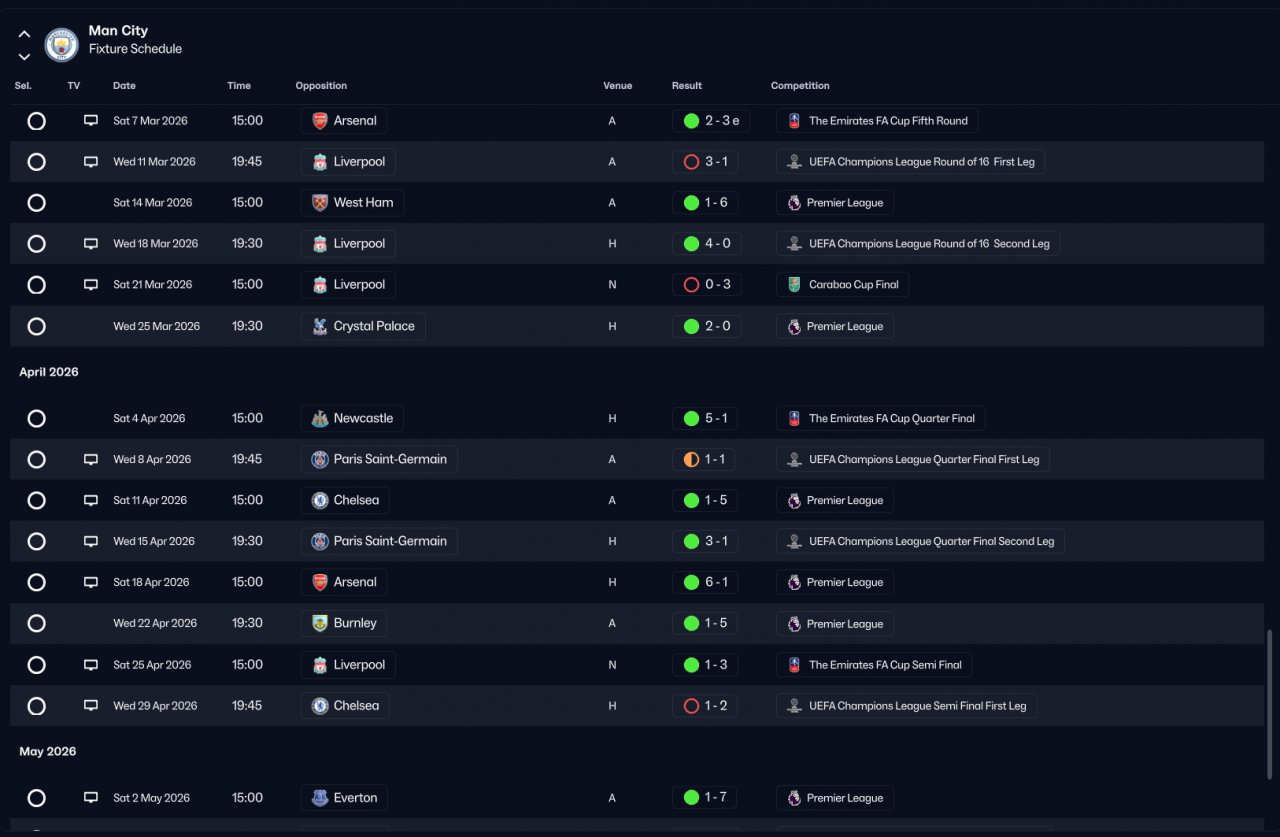Viewport: 1280px width, 837px height.
Task: Click the Newcastle club badge
Action: coord(320,419)
